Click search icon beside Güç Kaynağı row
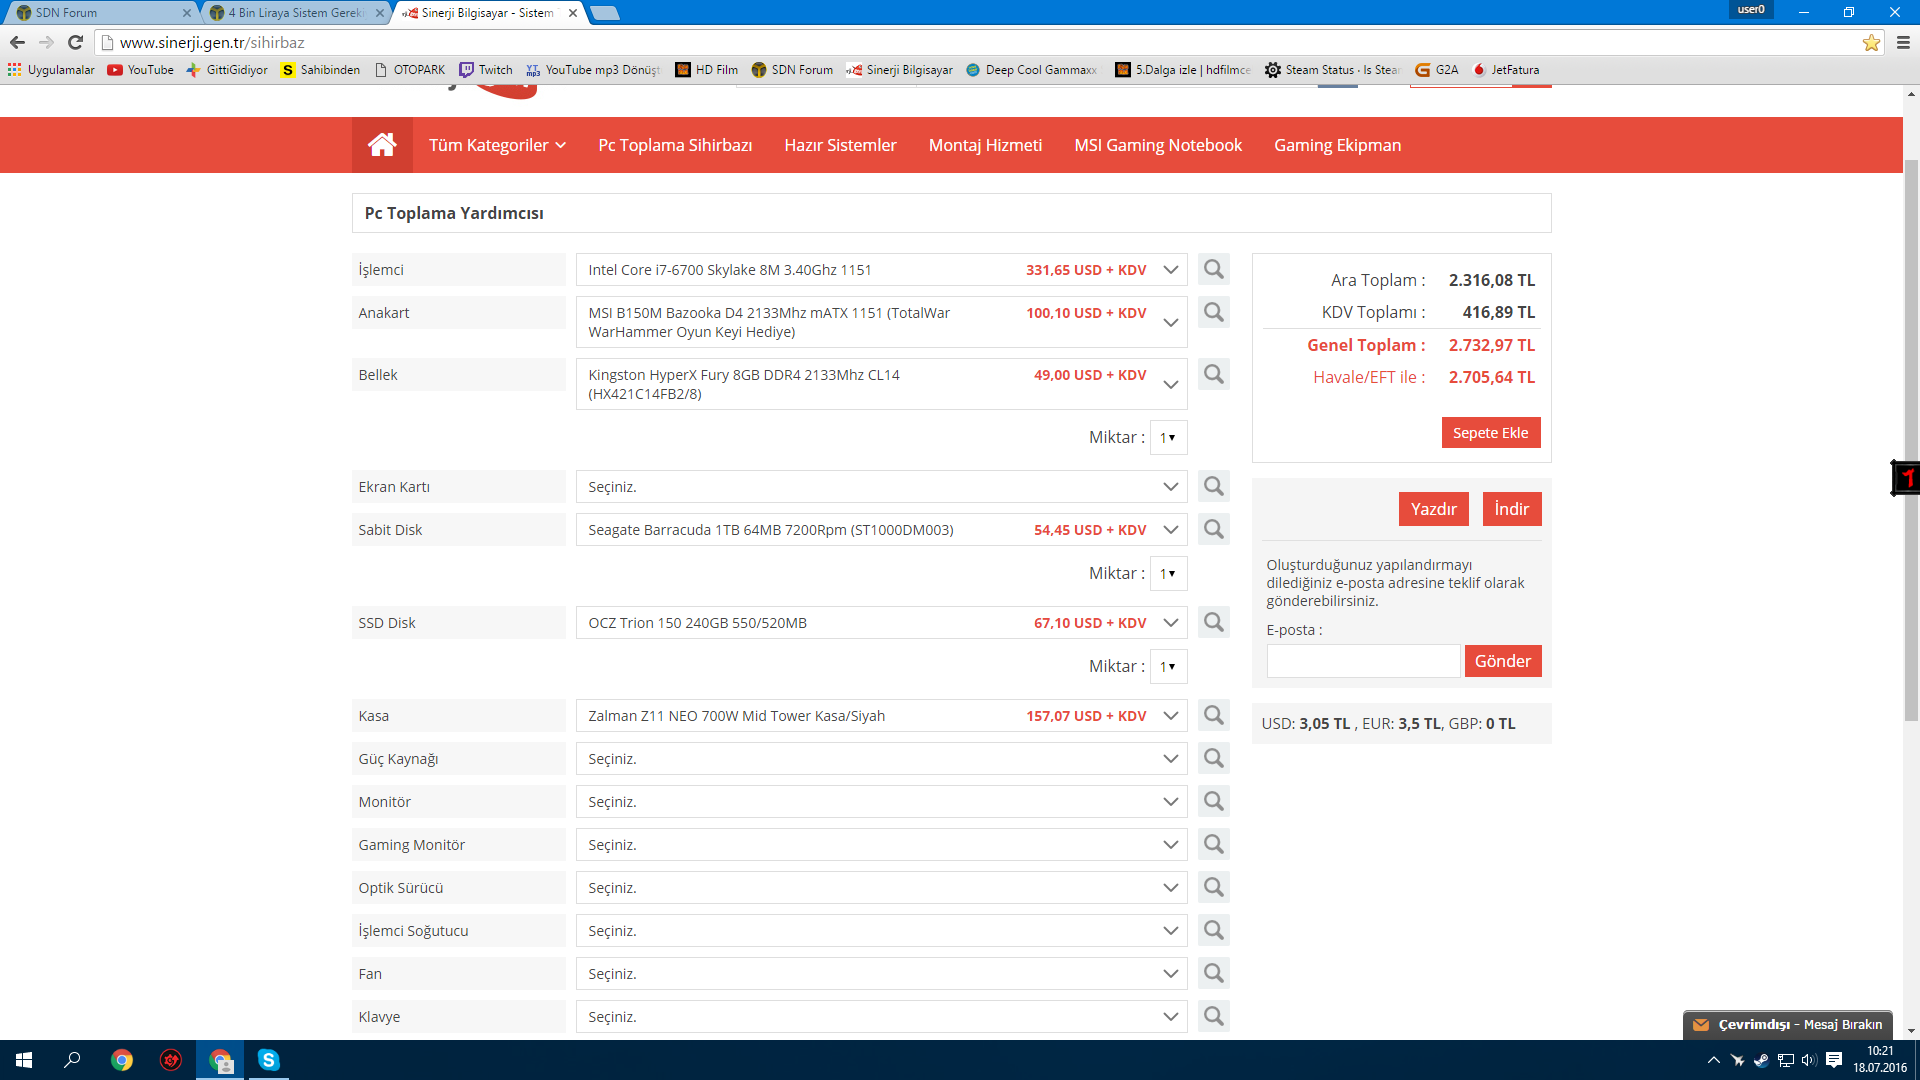Screen dimensions: 1920x1080 click(1213, 759)
